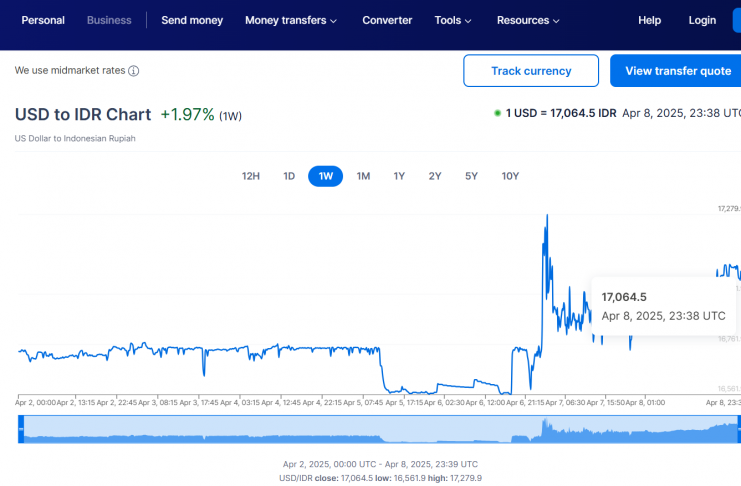Expand the Tools menu
The width and height of the screenshot is (741, 486).
click(454, 20)
